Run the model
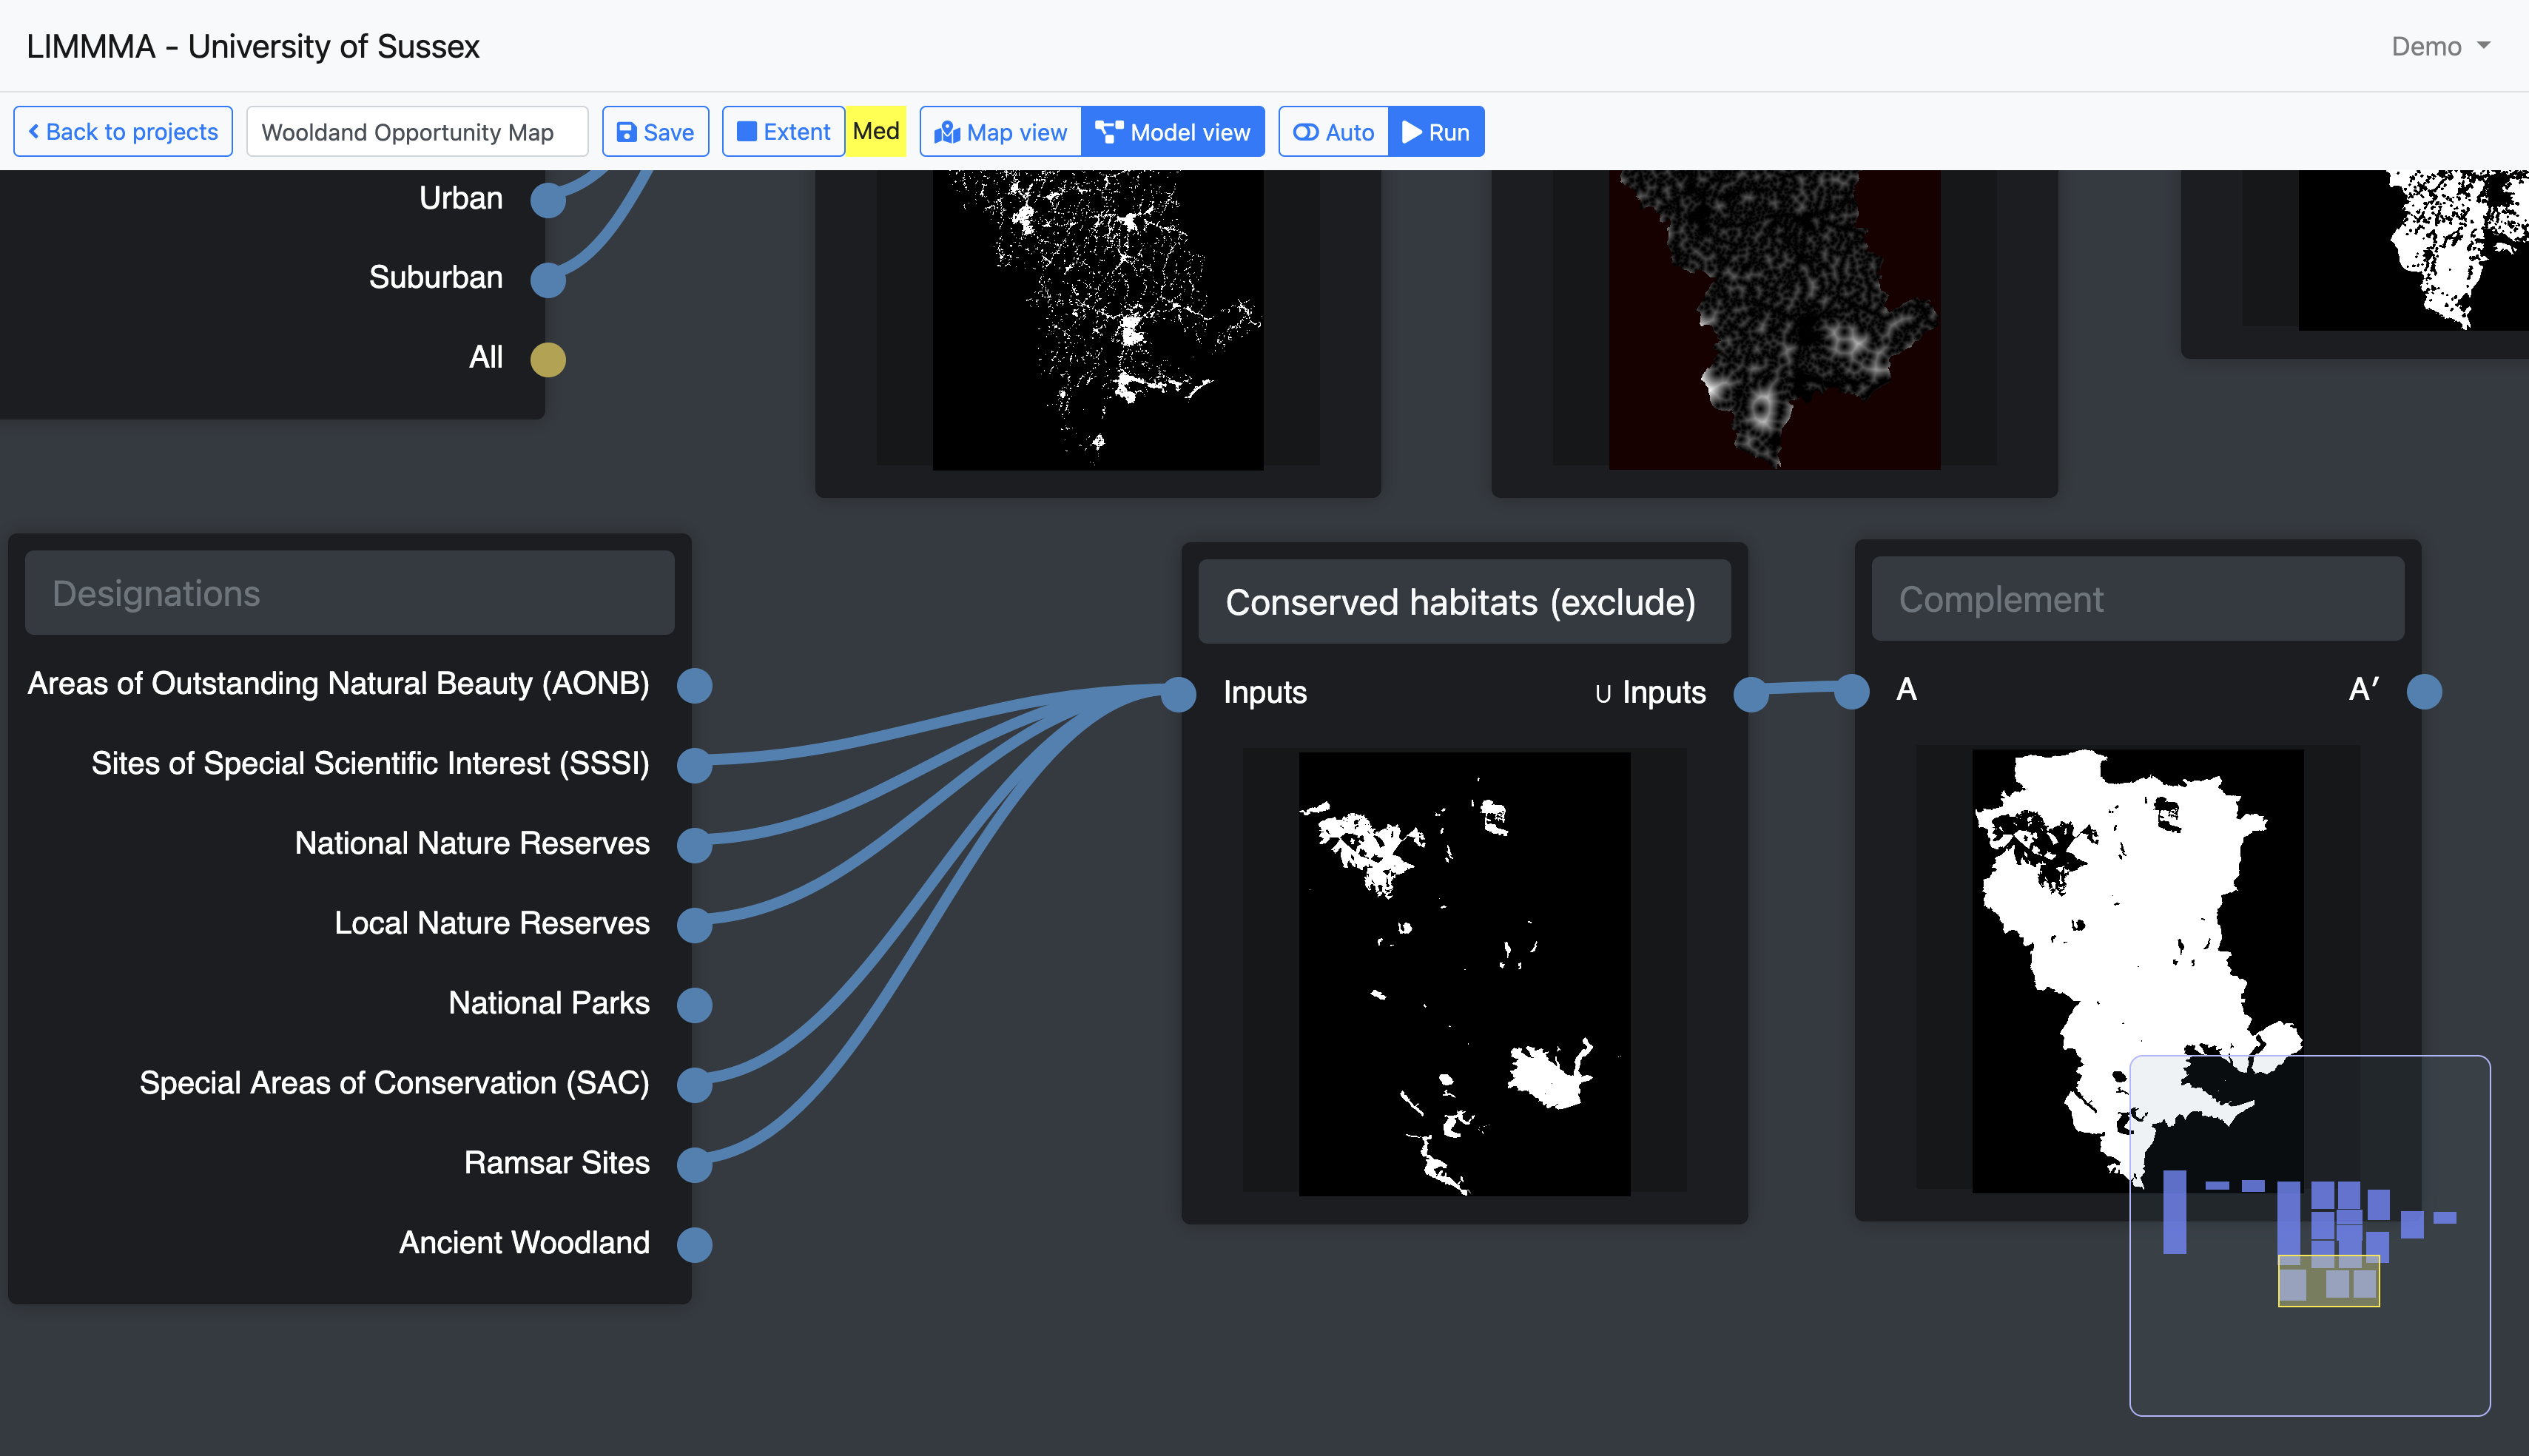This screenshot has width=2529, height=1456. point(1436,132)
